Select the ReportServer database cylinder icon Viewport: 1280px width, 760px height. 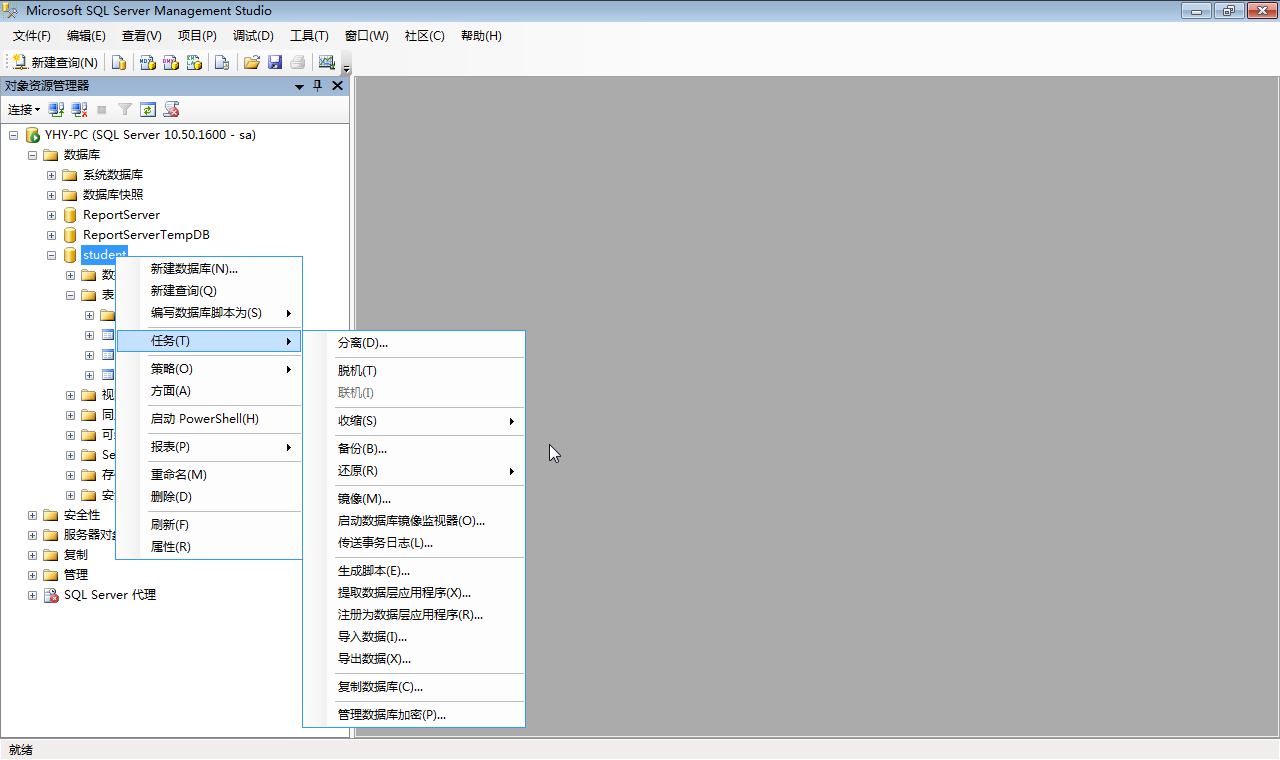tap(70, 215)
